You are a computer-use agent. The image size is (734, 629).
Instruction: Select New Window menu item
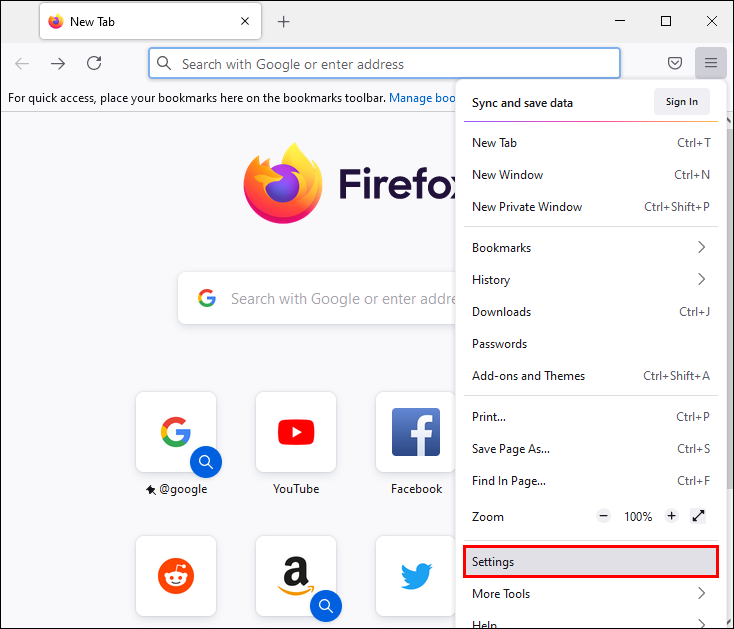pos(591,175)
